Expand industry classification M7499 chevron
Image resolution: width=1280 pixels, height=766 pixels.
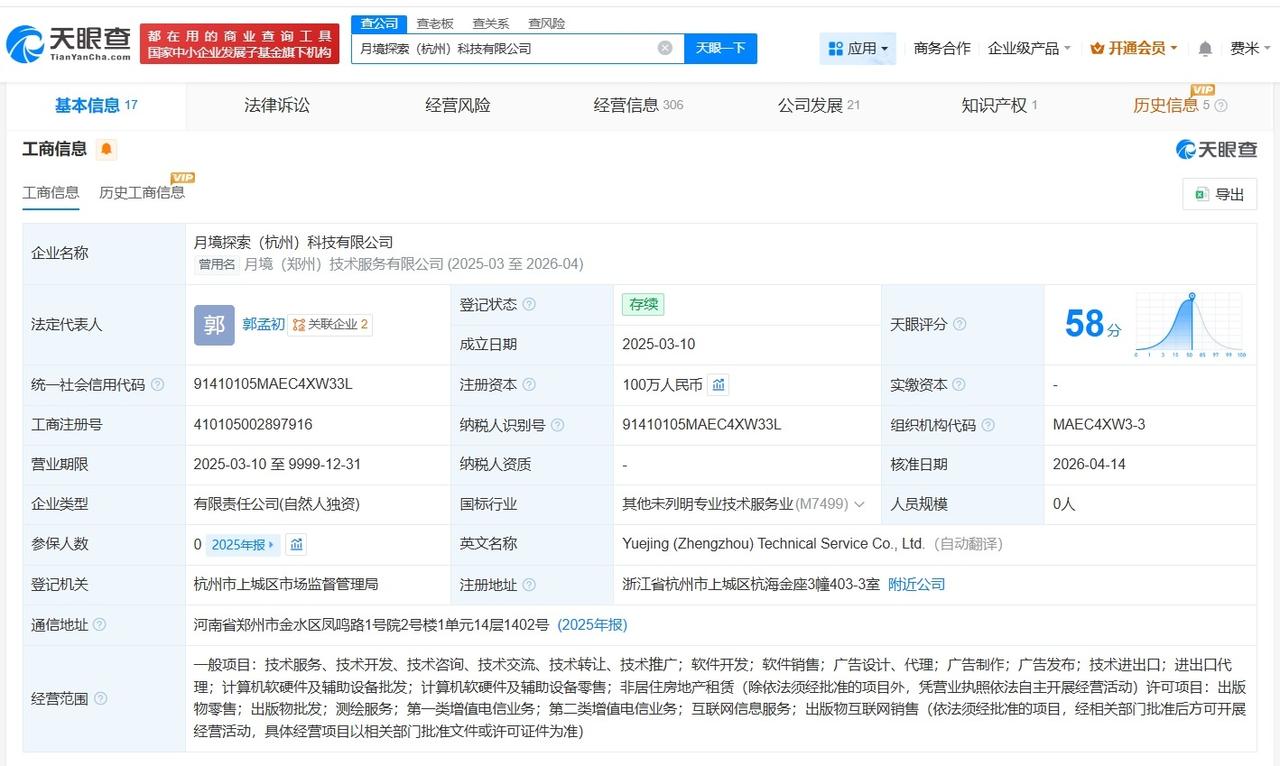(859, 505)
